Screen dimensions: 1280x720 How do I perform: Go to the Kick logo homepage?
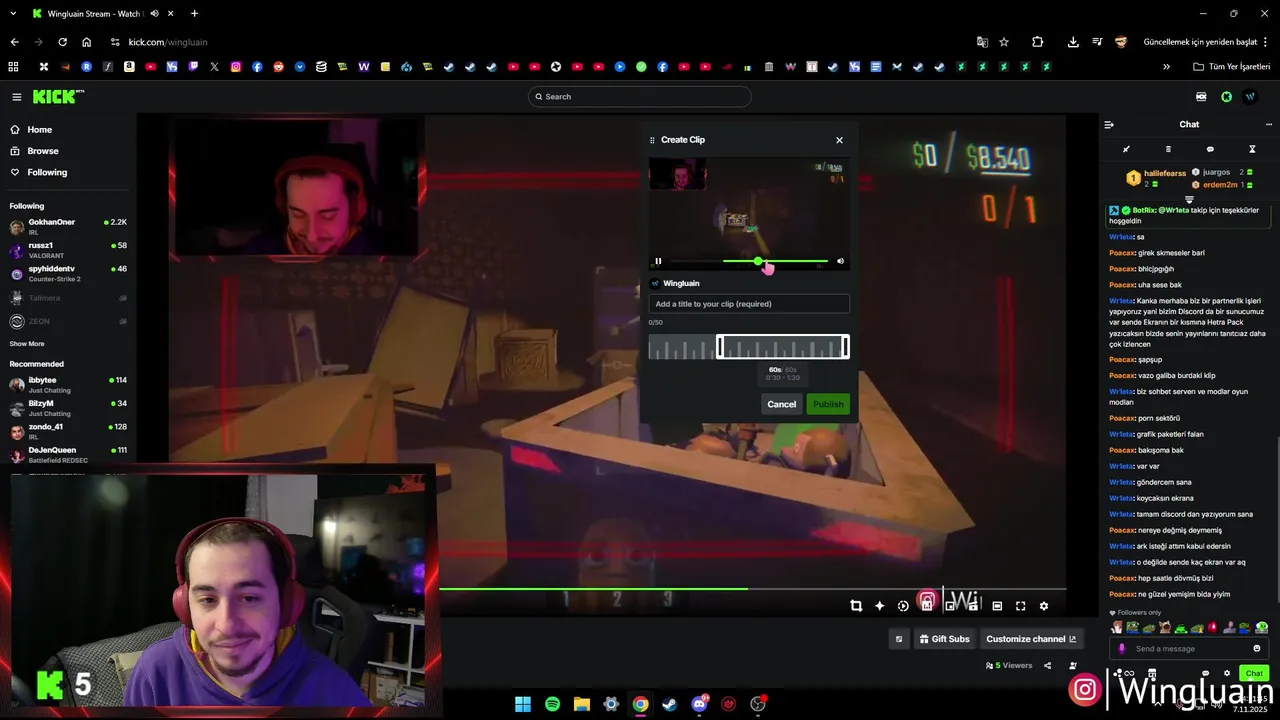pyautogui.click(x=58, y=97)
